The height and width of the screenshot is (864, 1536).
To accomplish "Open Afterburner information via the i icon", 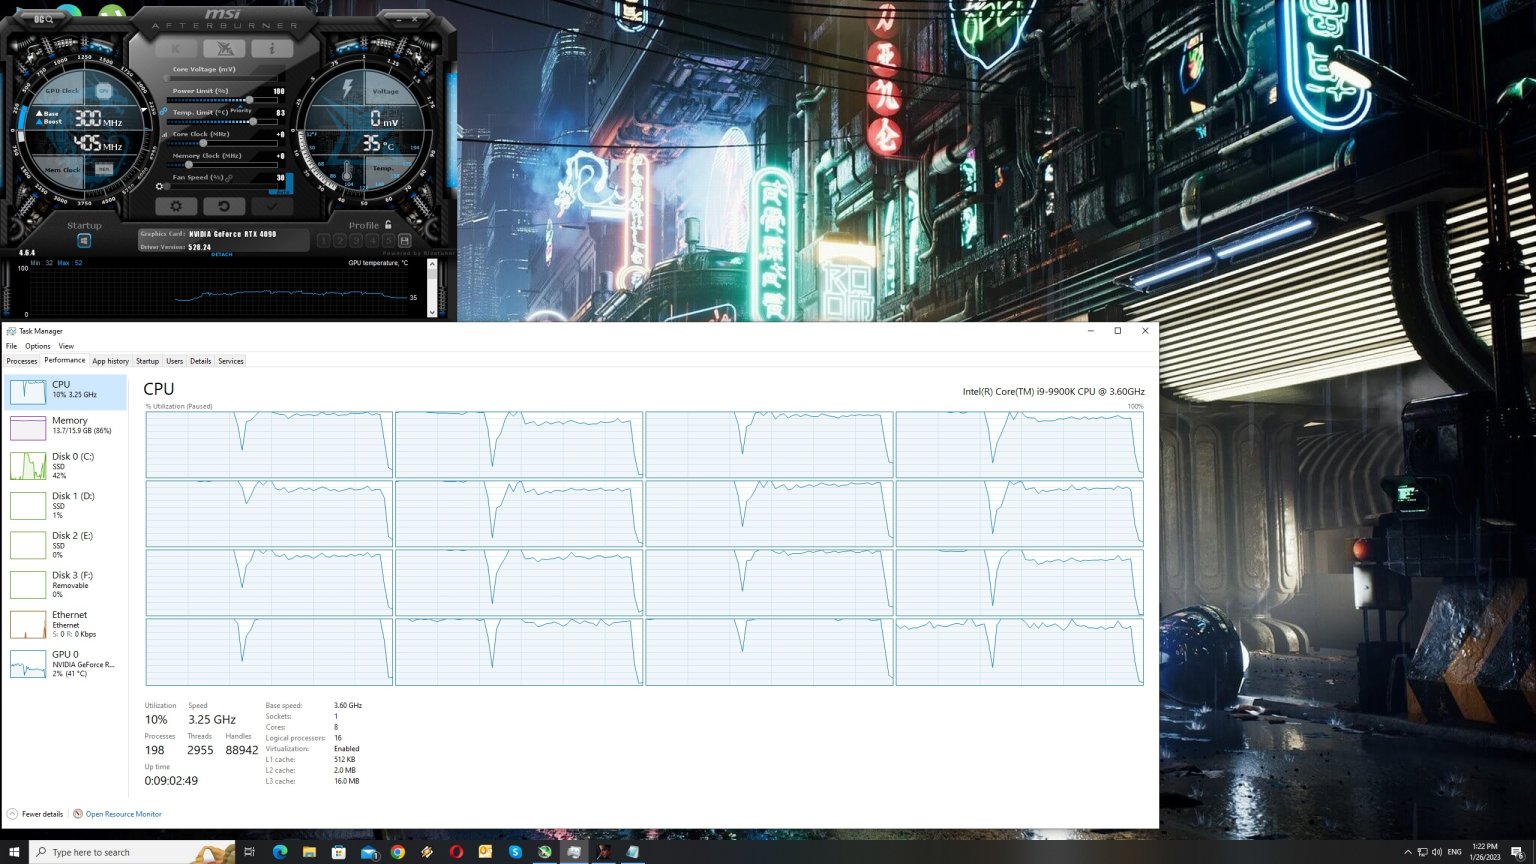I will click(274, 48).
